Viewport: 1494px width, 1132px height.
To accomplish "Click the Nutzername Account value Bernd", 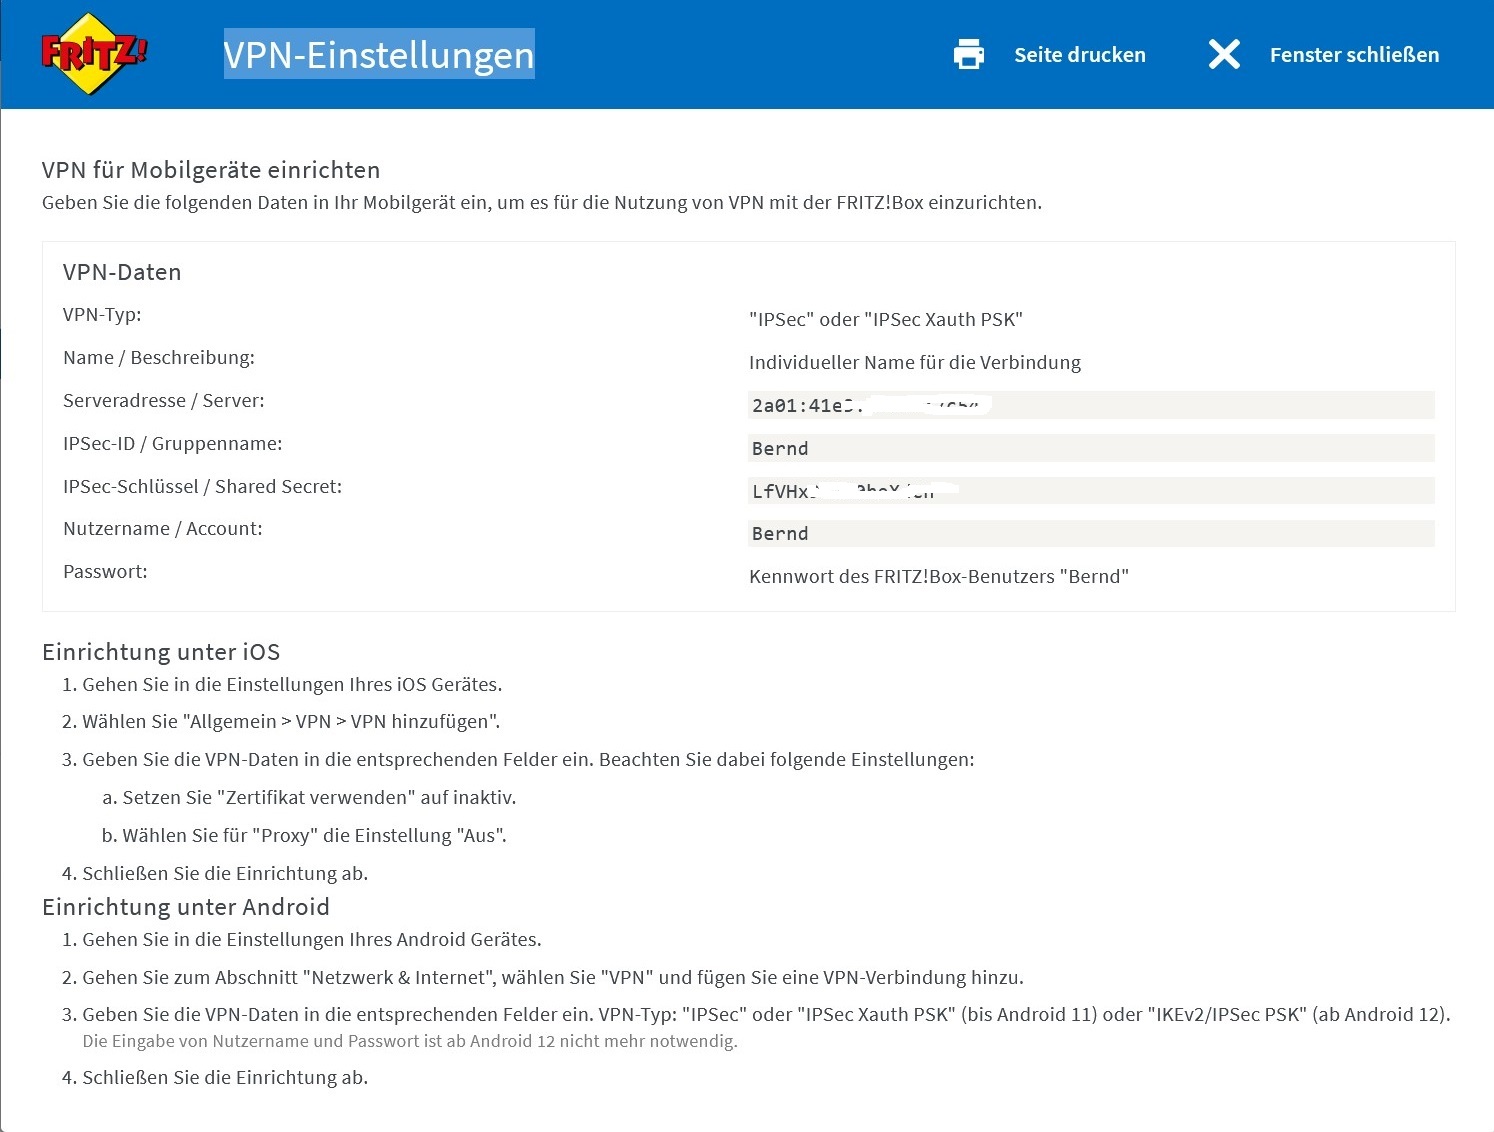I will click(x=1091, y=533).
